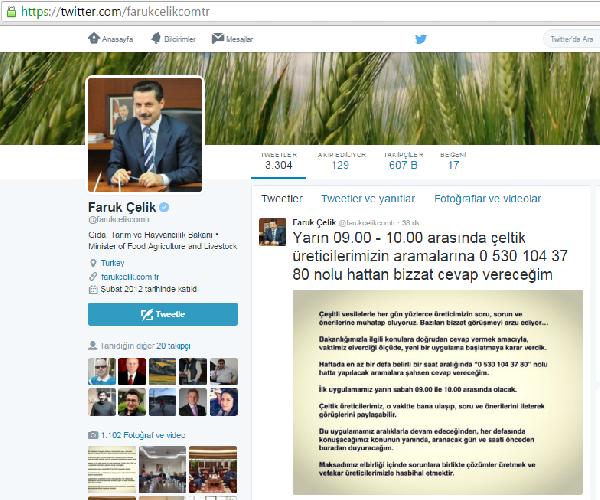Open Faruk Çelik large profile photo

click(x=145, y=134)
